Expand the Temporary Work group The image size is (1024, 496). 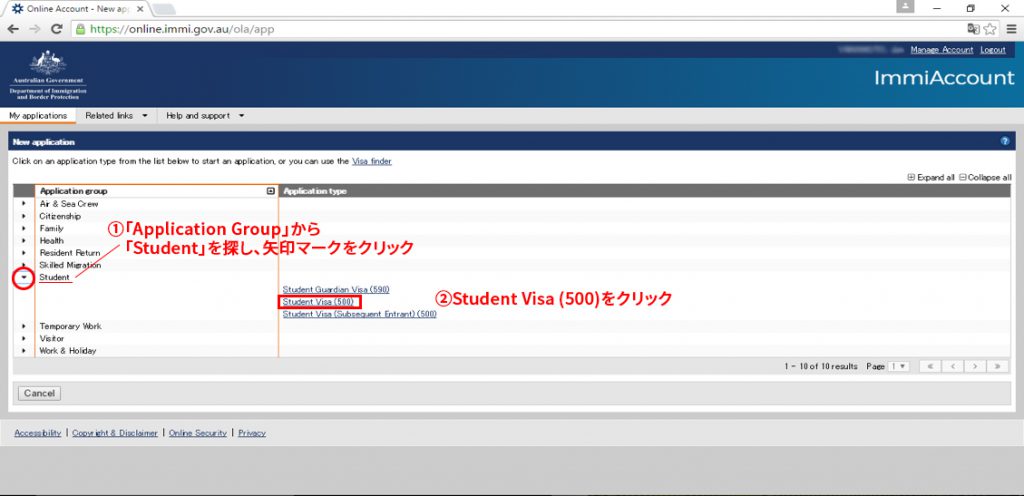pyautogui.click(x=24, y=326)
